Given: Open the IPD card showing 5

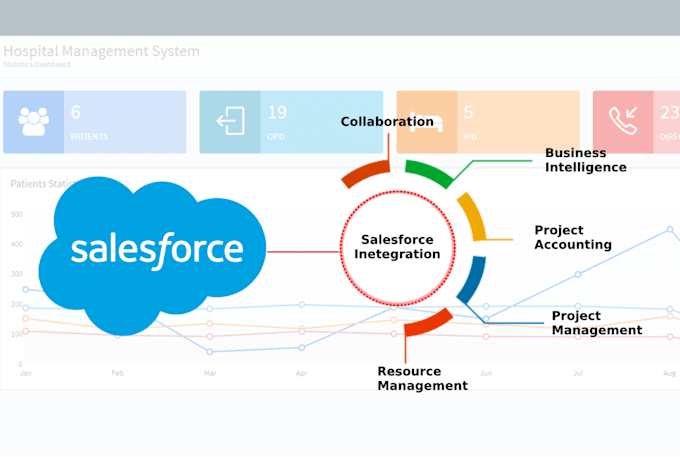Looking at the screenshot, I should pos(488,122).
